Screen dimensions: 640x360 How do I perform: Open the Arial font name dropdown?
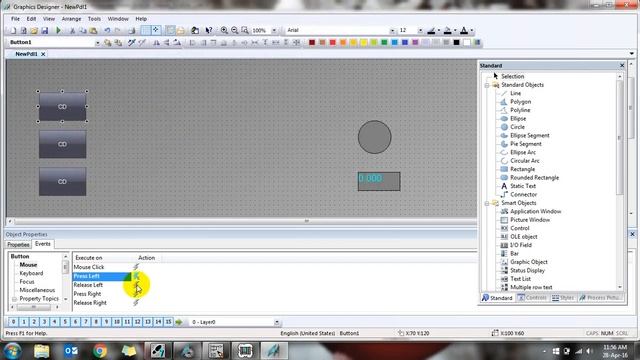pos(392,31)
